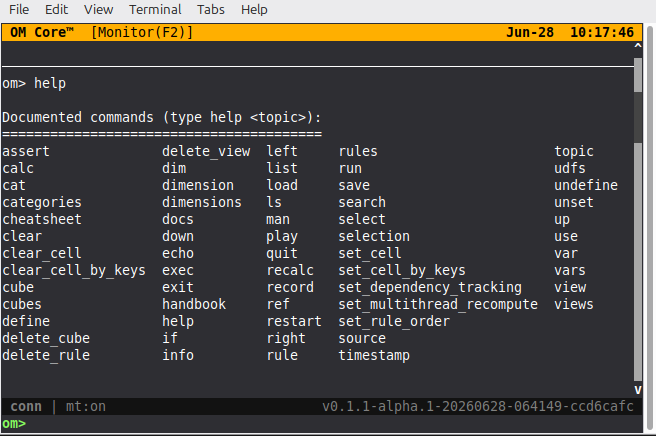Click the 'info' command
This screenshot has width=656, height=436.
(178, 355)
